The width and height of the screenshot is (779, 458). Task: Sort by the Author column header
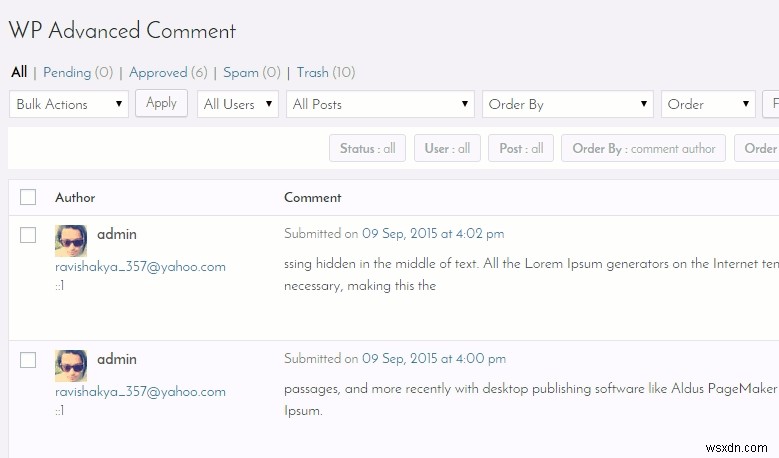pyautogui.click(x=75, y=197)
